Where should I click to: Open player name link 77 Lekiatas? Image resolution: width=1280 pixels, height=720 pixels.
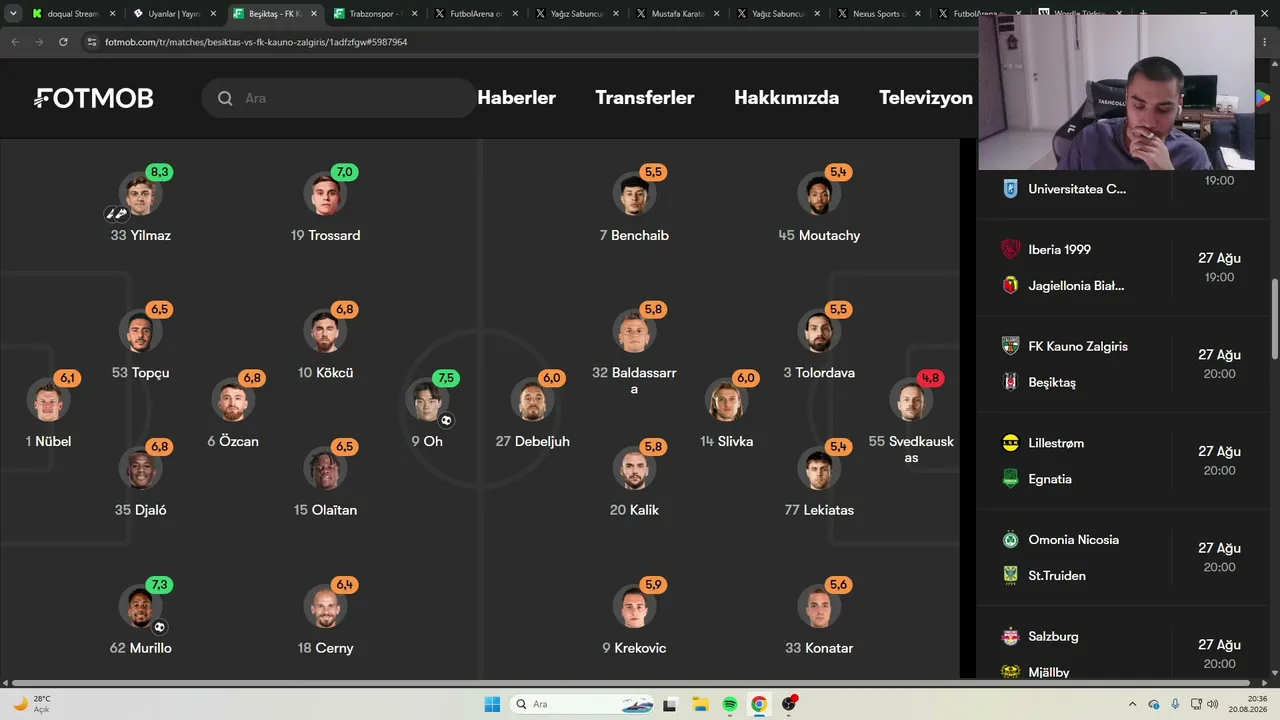coord(819,510)
